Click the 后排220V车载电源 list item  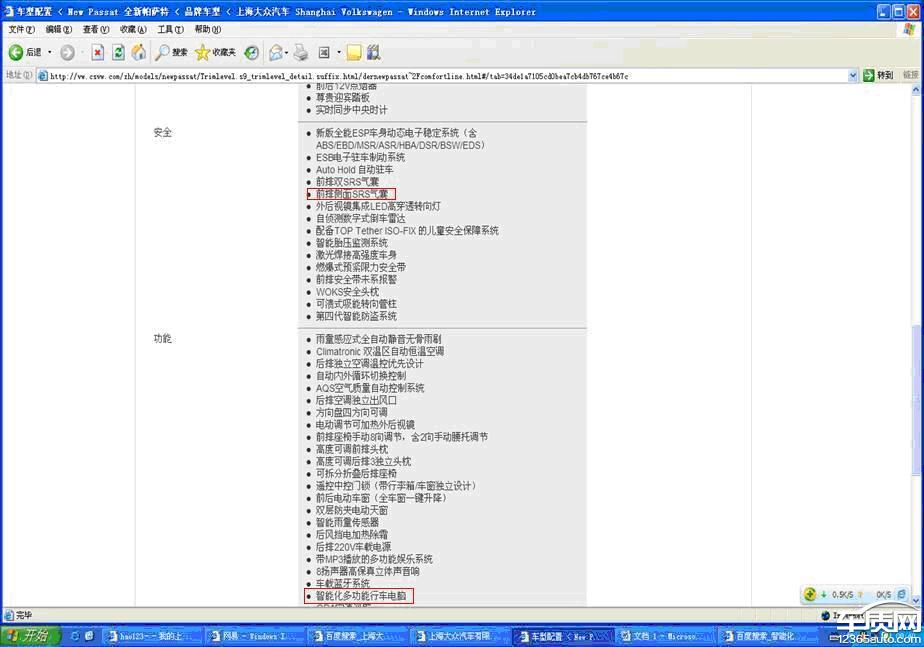point(353,547)
